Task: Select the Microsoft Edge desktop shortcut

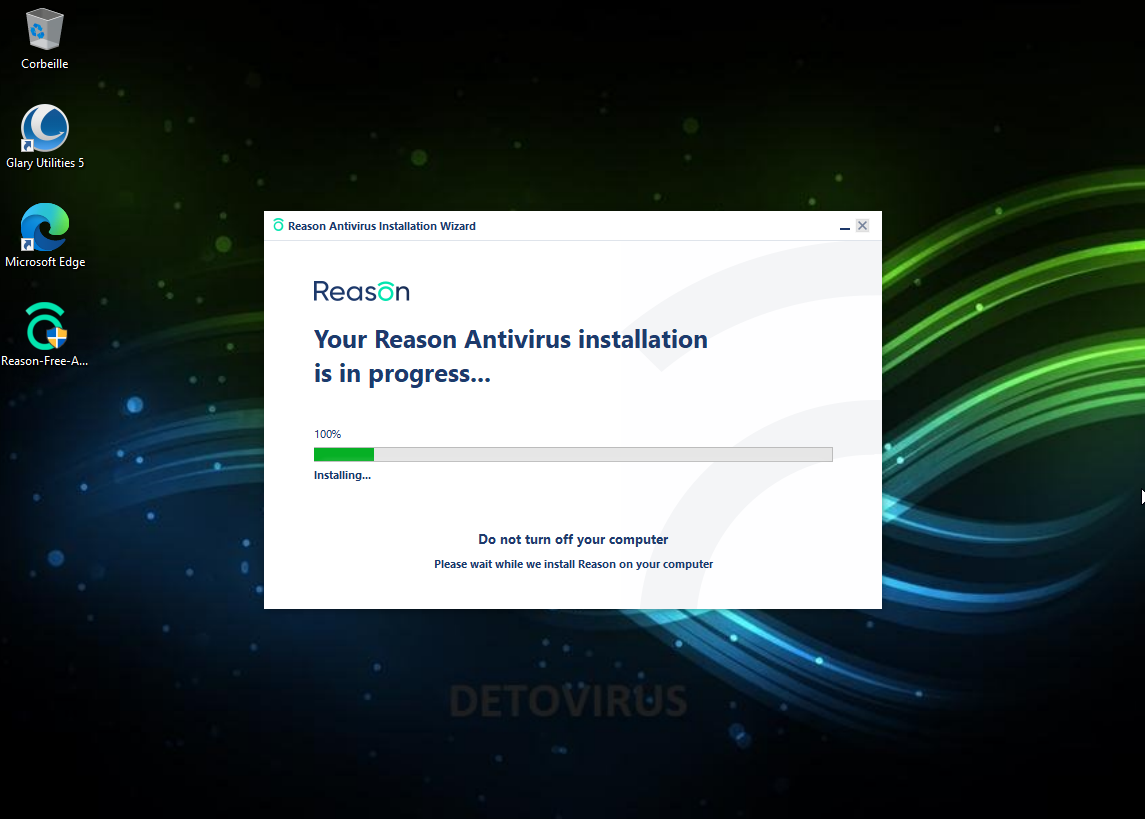Action: click(45, 227)
